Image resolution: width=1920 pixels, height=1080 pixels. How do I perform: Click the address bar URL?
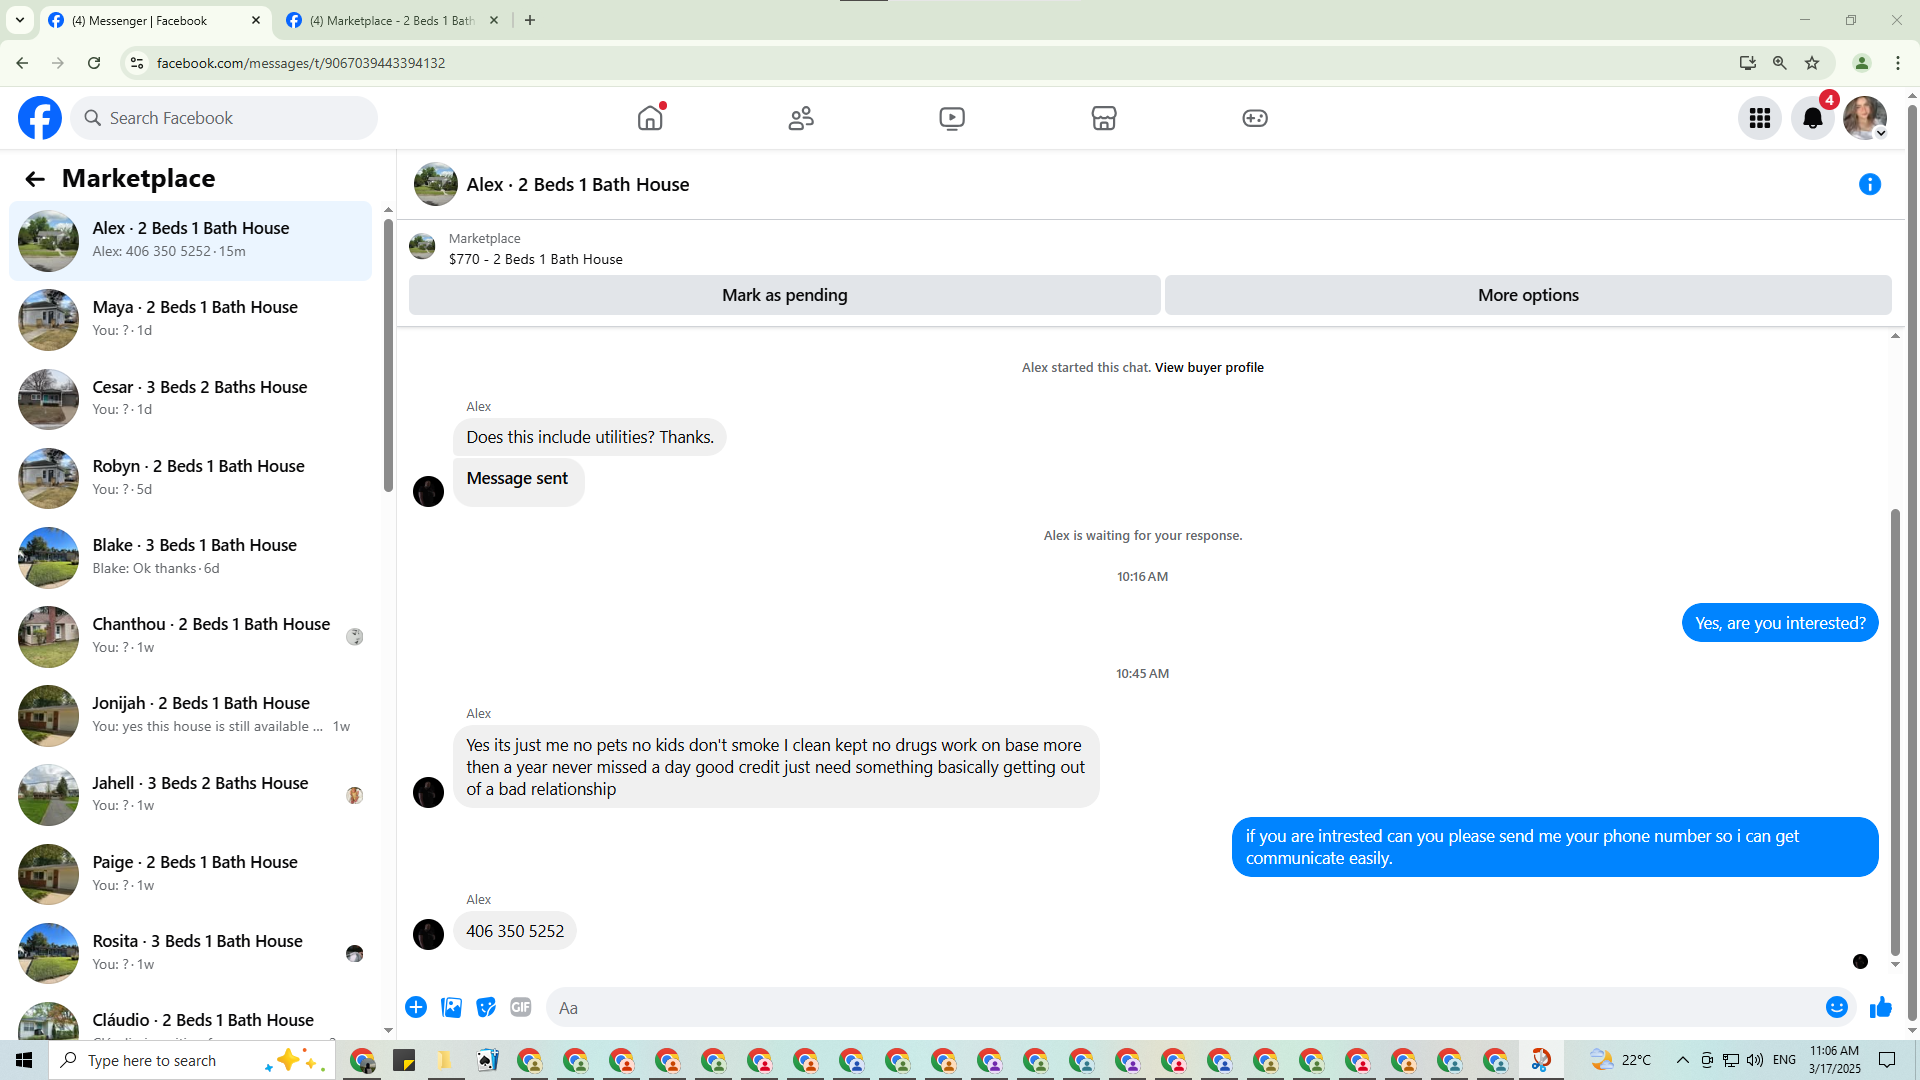(301, 63)
